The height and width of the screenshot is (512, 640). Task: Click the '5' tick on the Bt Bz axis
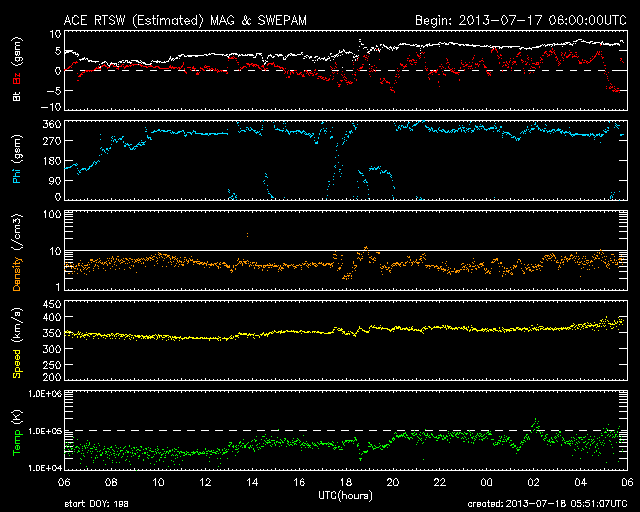coord(58,51)
